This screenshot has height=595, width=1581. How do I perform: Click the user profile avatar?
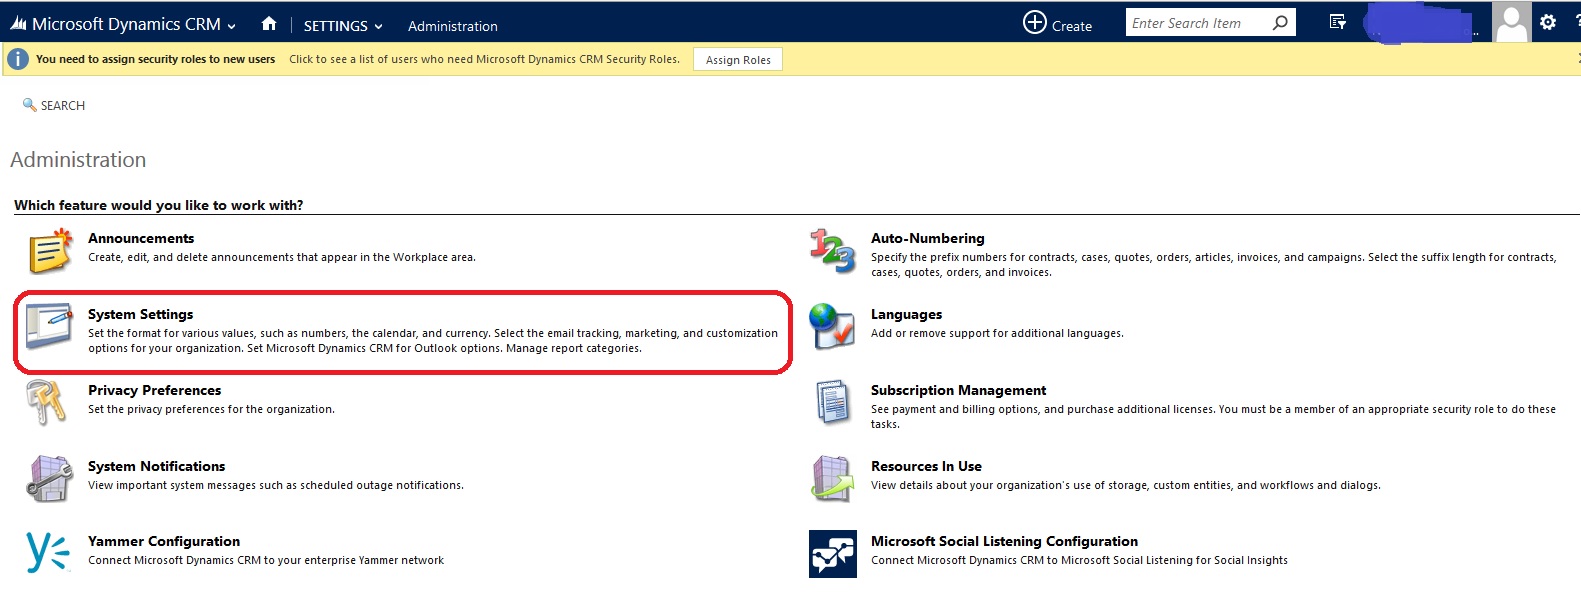(x=1510, y=22)
